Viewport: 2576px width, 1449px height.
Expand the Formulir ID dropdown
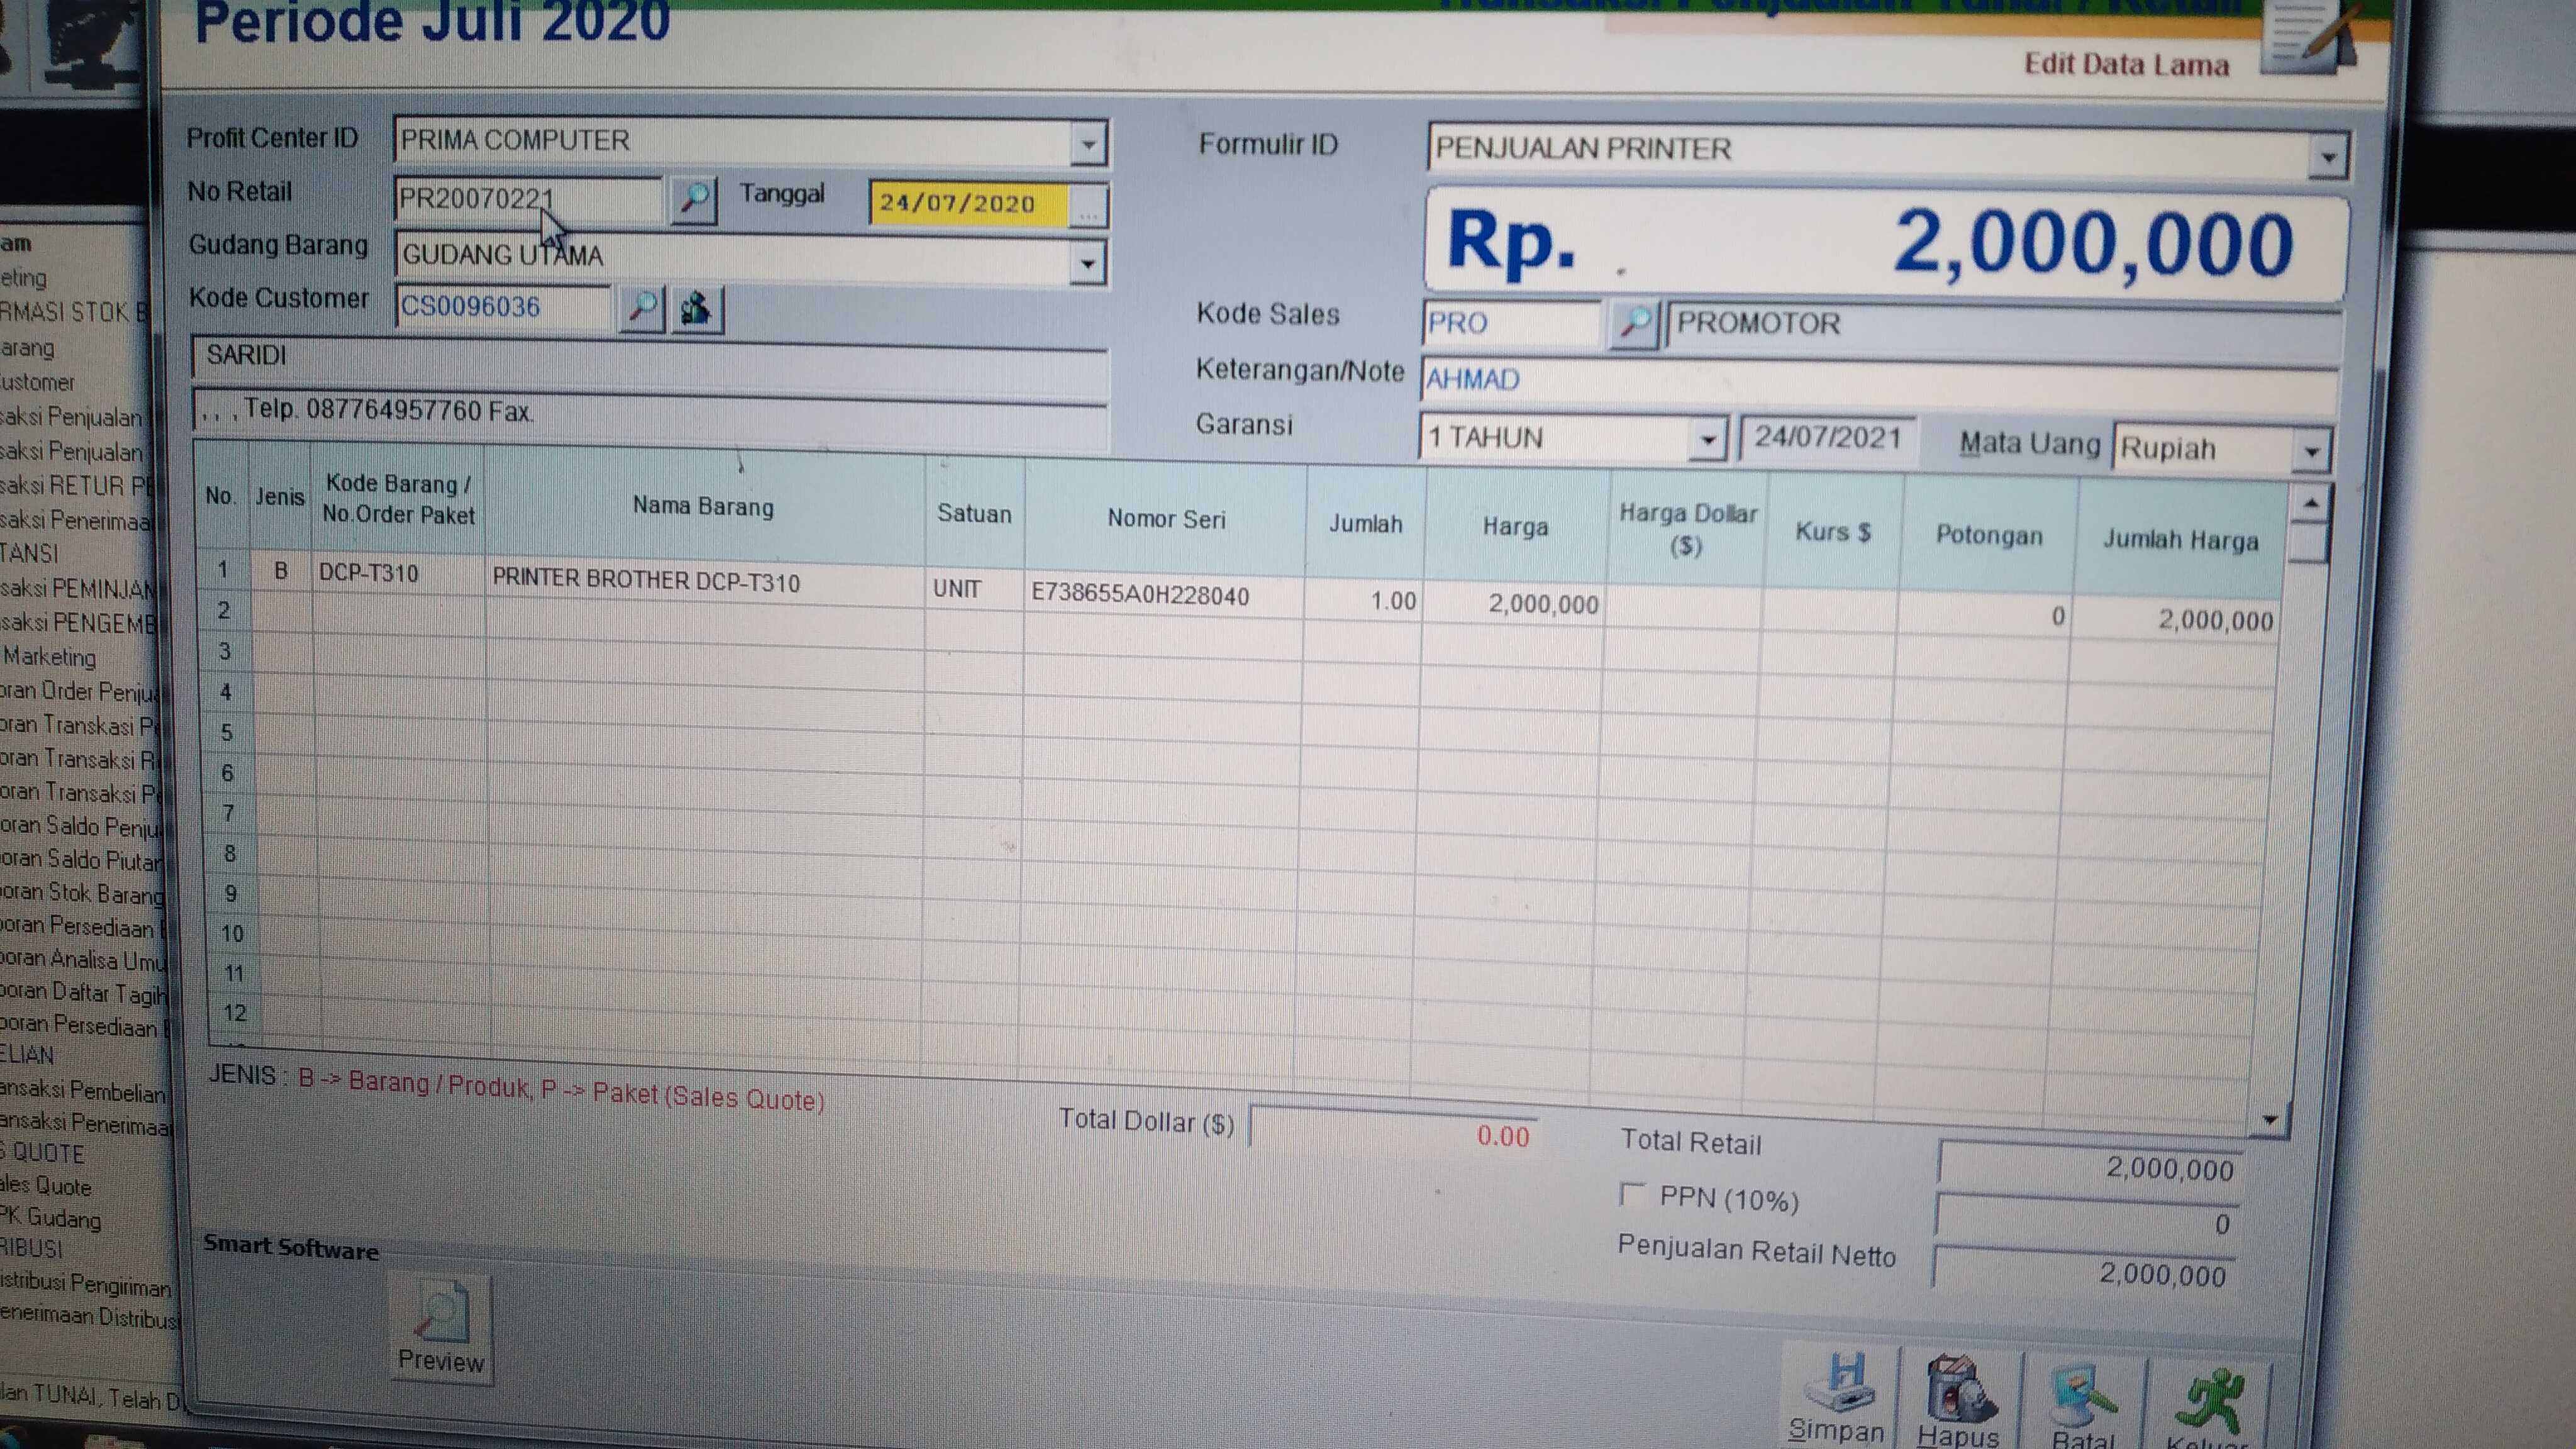2328,158
